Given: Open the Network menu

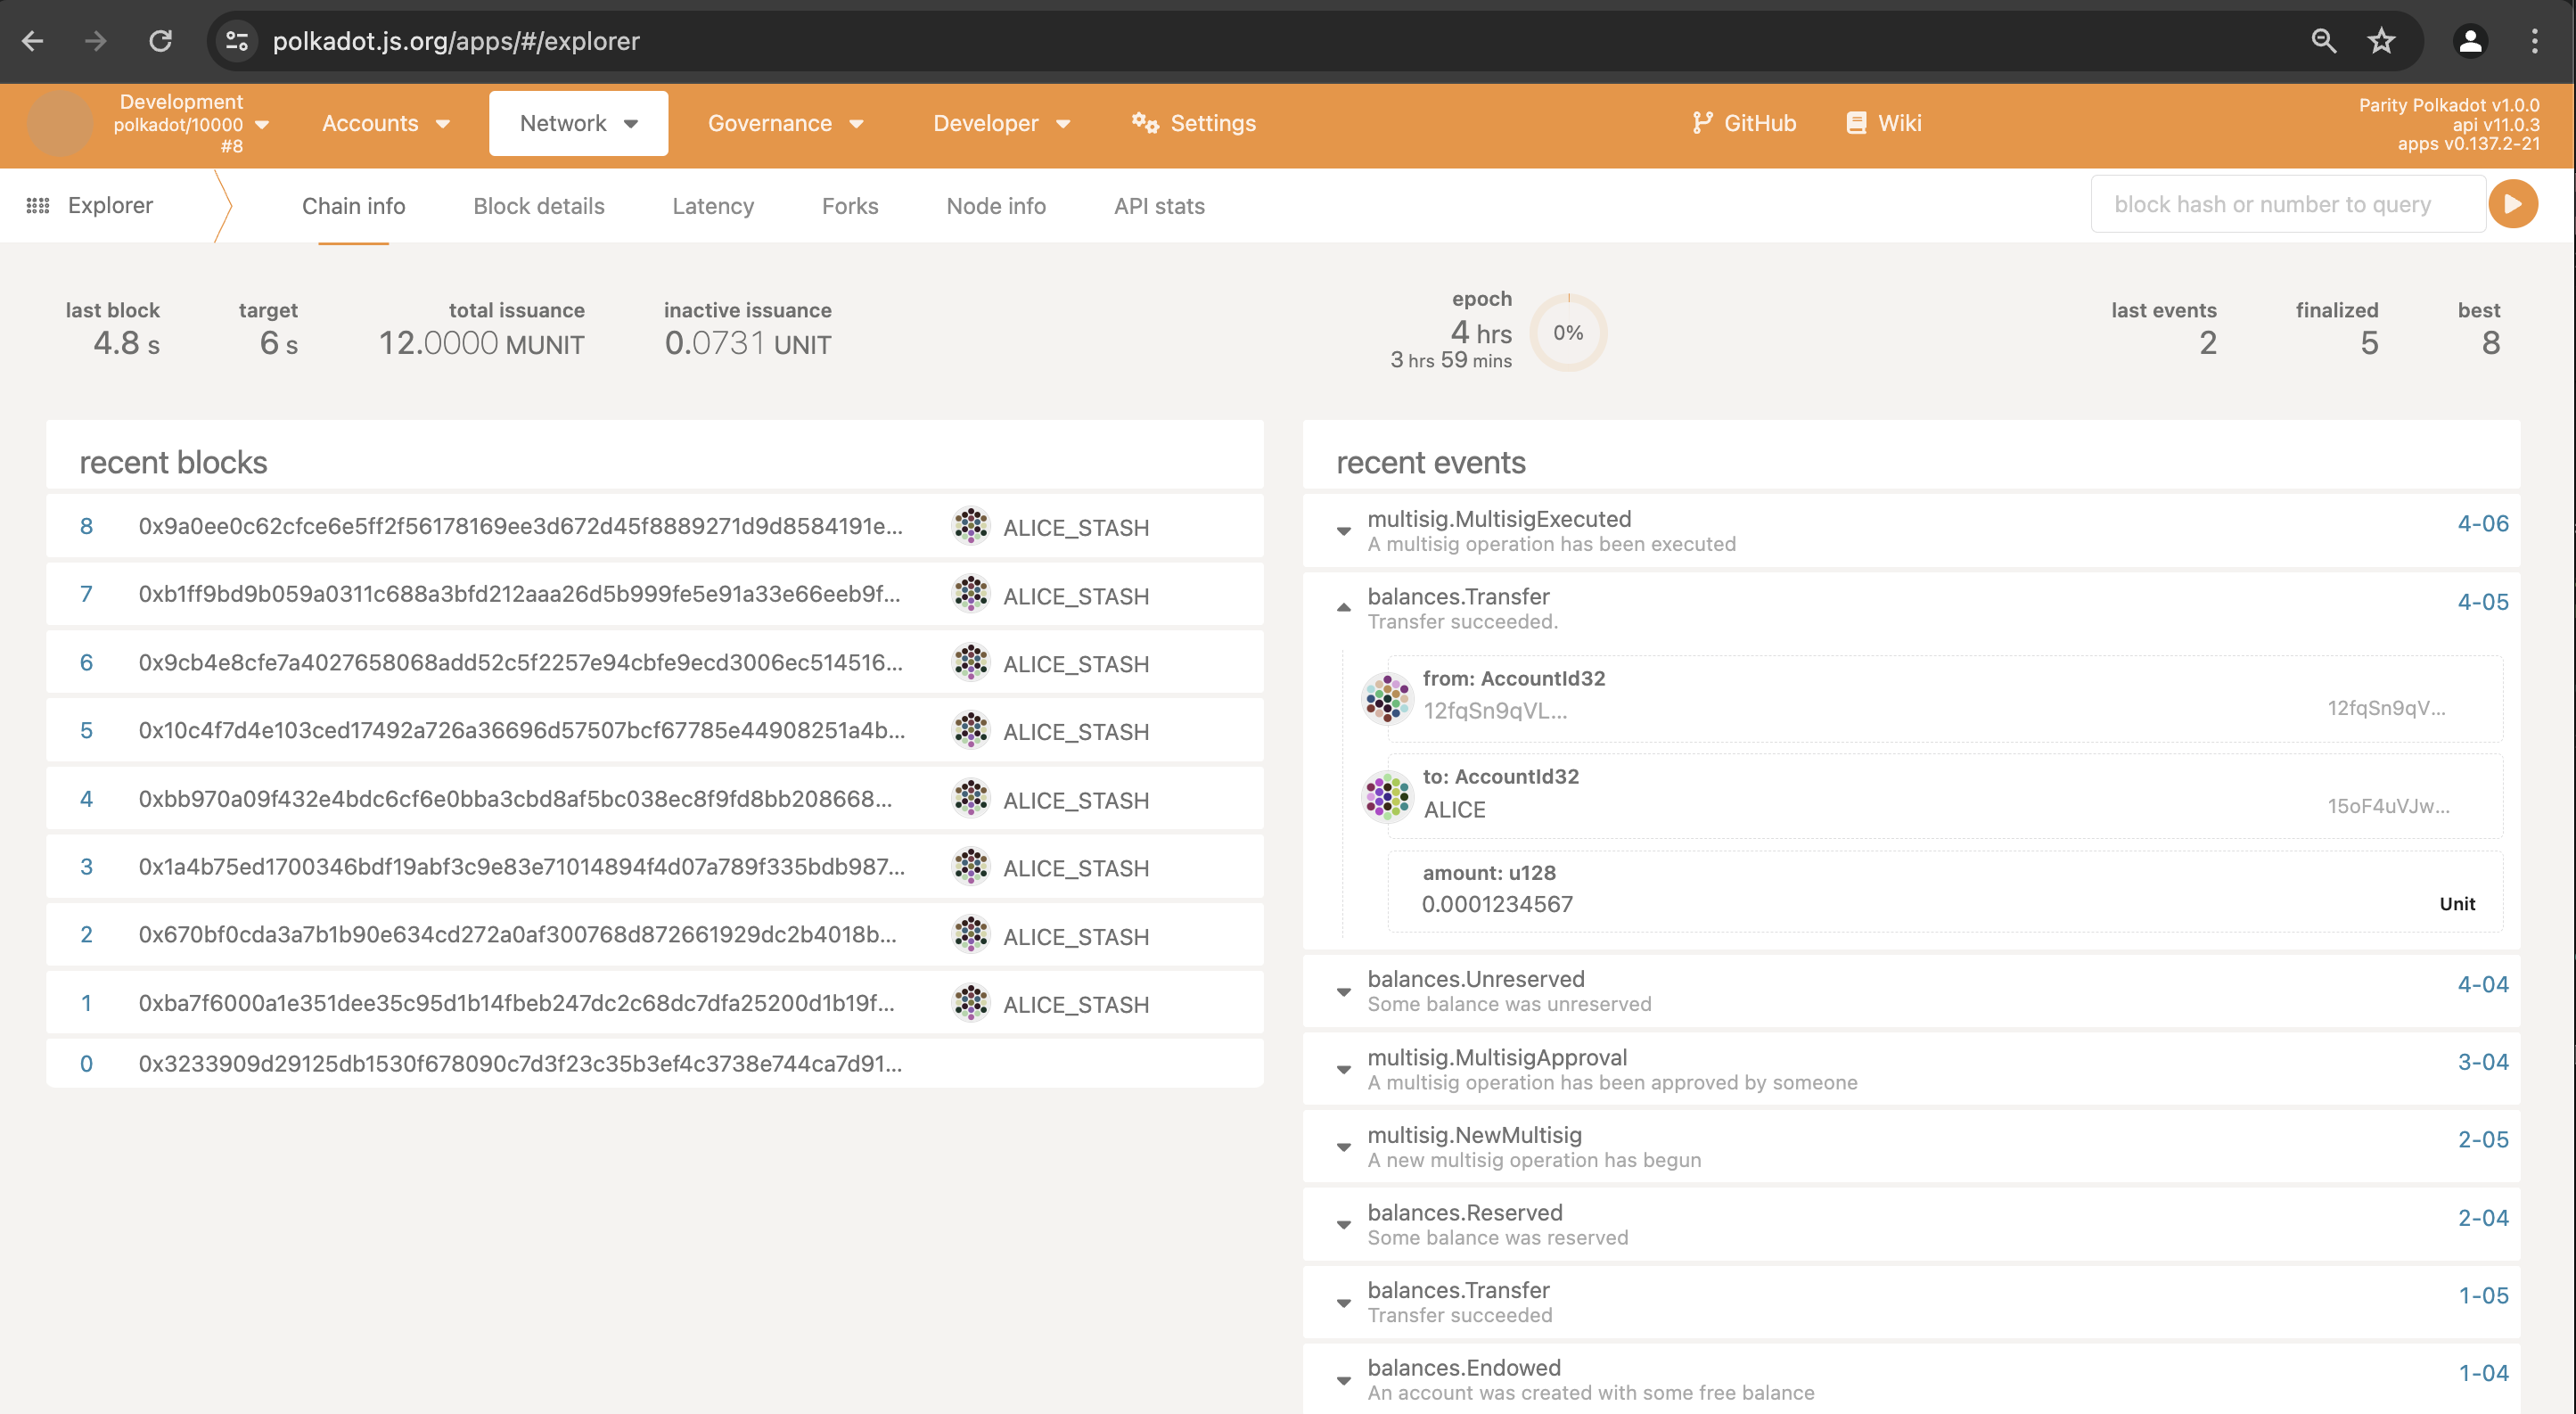Looking at the screenshot, I should (x=578, y=123).
